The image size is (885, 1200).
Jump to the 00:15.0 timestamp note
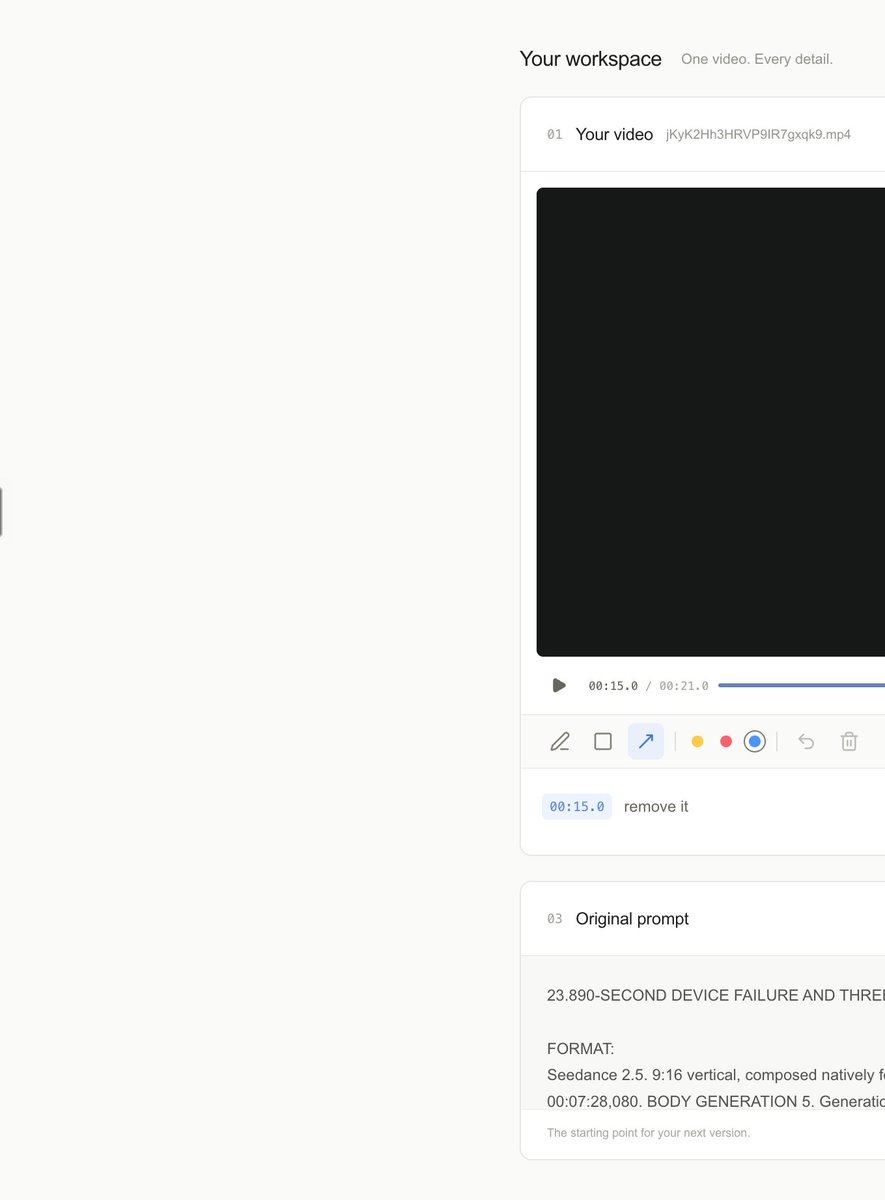pos(577,807)
